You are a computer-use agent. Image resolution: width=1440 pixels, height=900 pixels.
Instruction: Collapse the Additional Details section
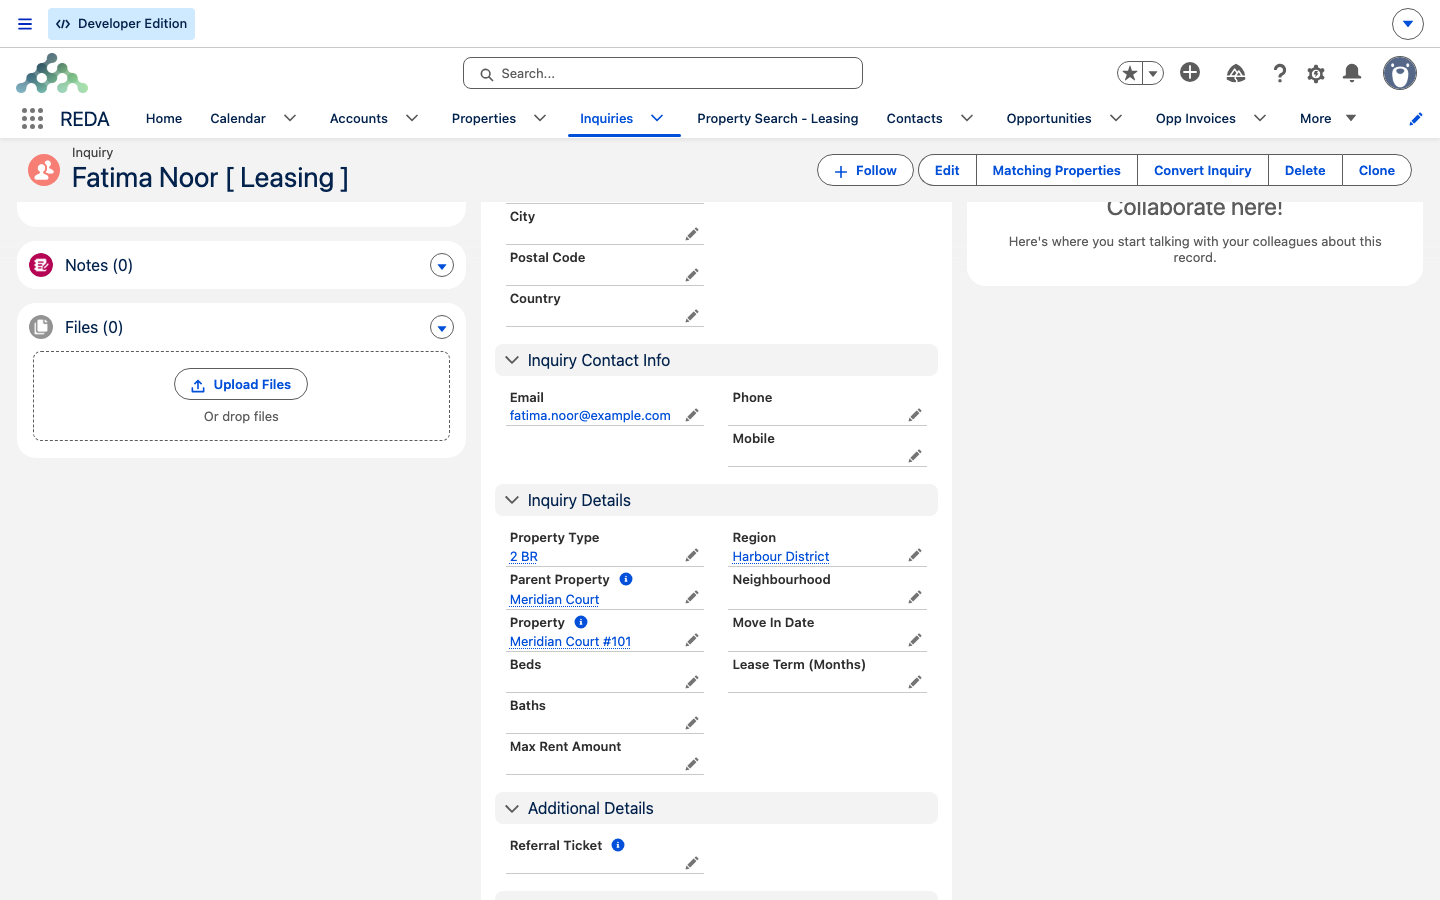tap(512, 808)
